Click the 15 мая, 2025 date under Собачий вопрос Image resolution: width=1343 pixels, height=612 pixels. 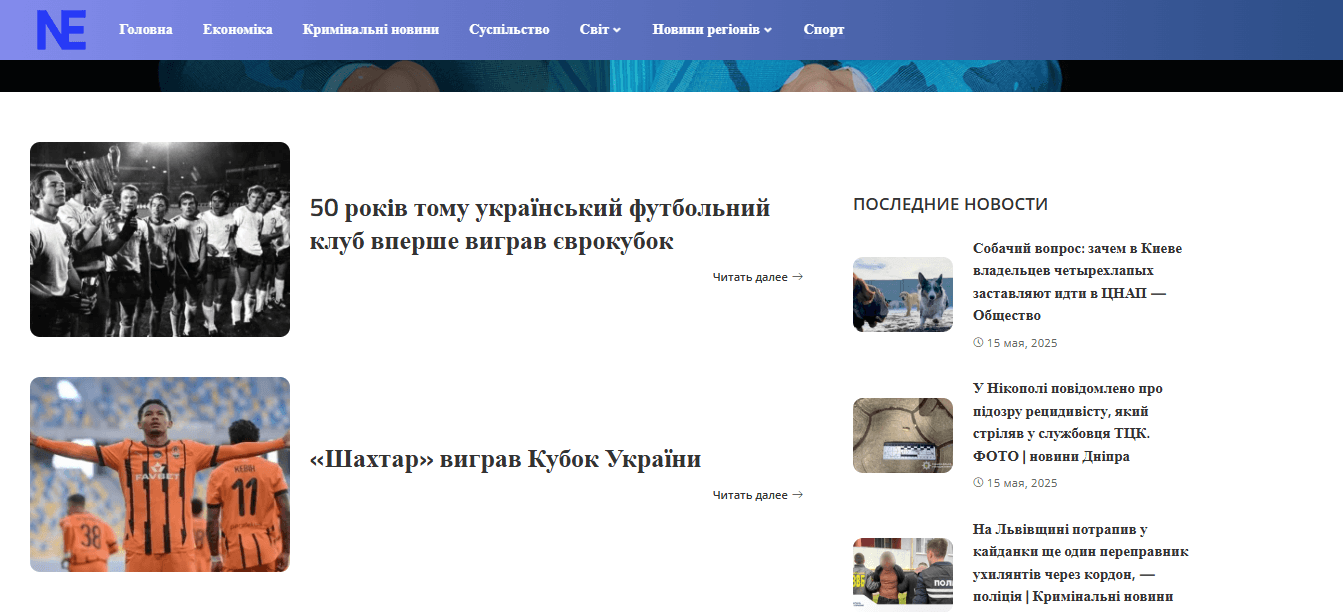tap(1022, 343)
